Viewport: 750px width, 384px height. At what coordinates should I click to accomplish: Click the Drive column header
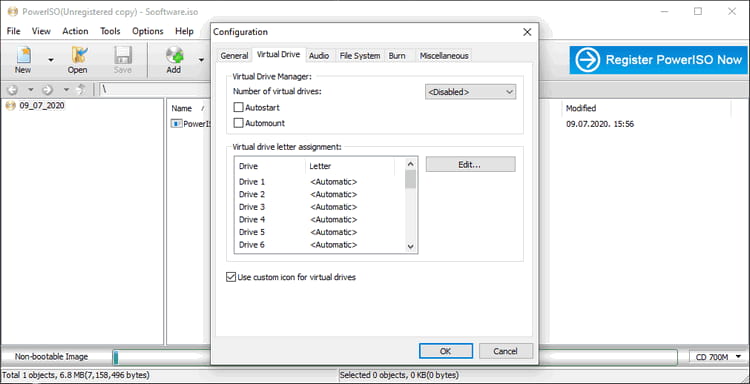270,166
